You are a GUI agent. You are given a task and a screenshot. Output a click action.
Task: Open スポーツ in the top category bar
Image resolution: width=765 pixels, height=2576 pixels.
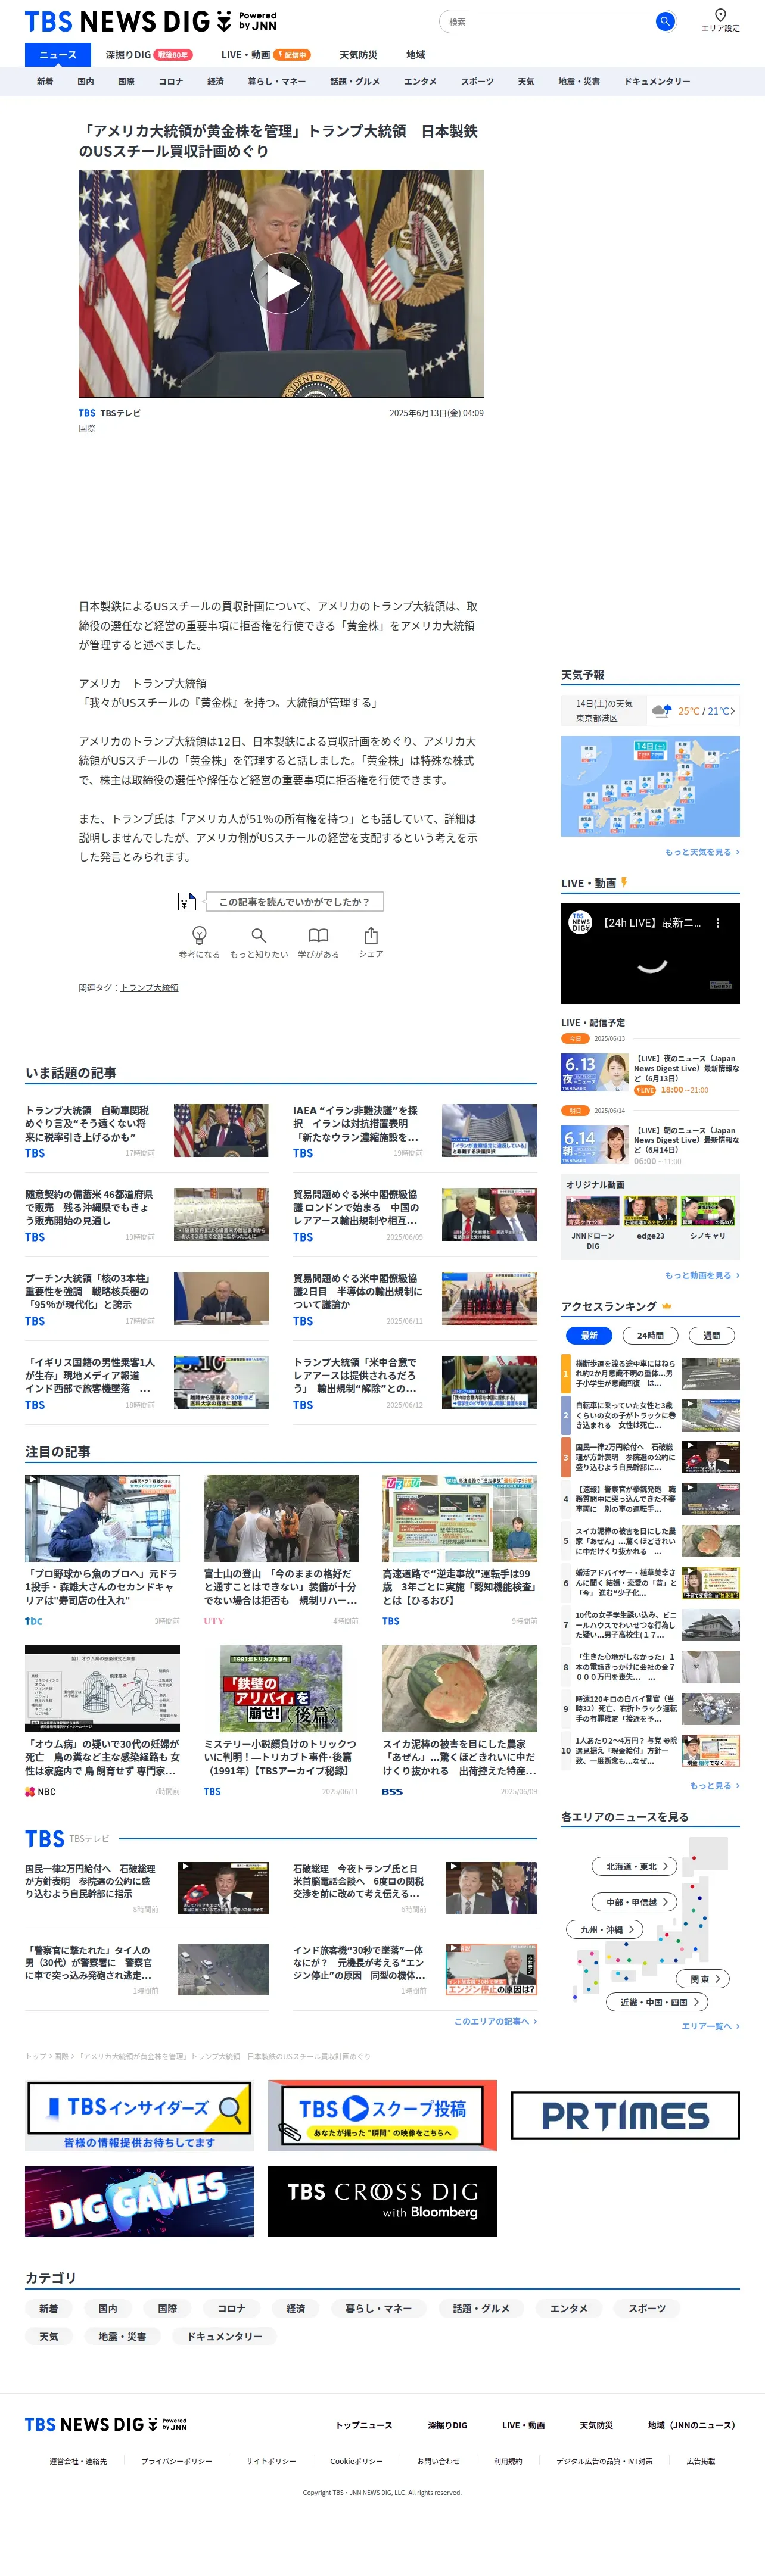(x=477, y=82)
